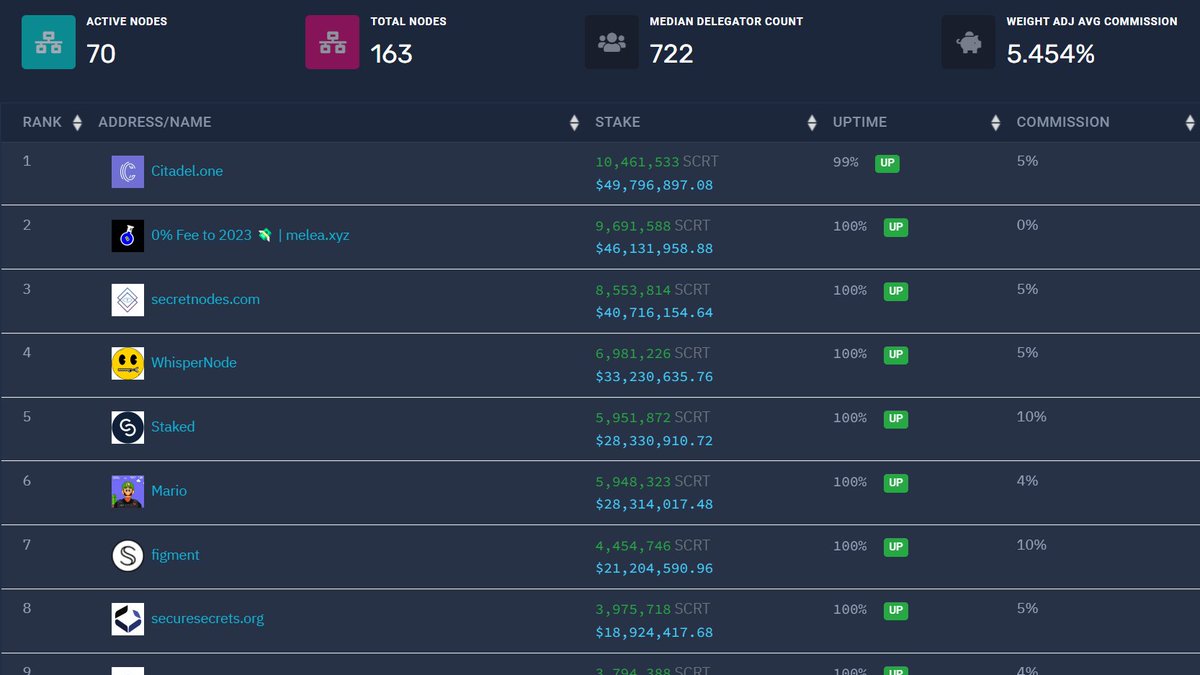Open the secretnodes.com validator link
The width and height of the screenshot is (1200, 675).
(x=205, y=299)
